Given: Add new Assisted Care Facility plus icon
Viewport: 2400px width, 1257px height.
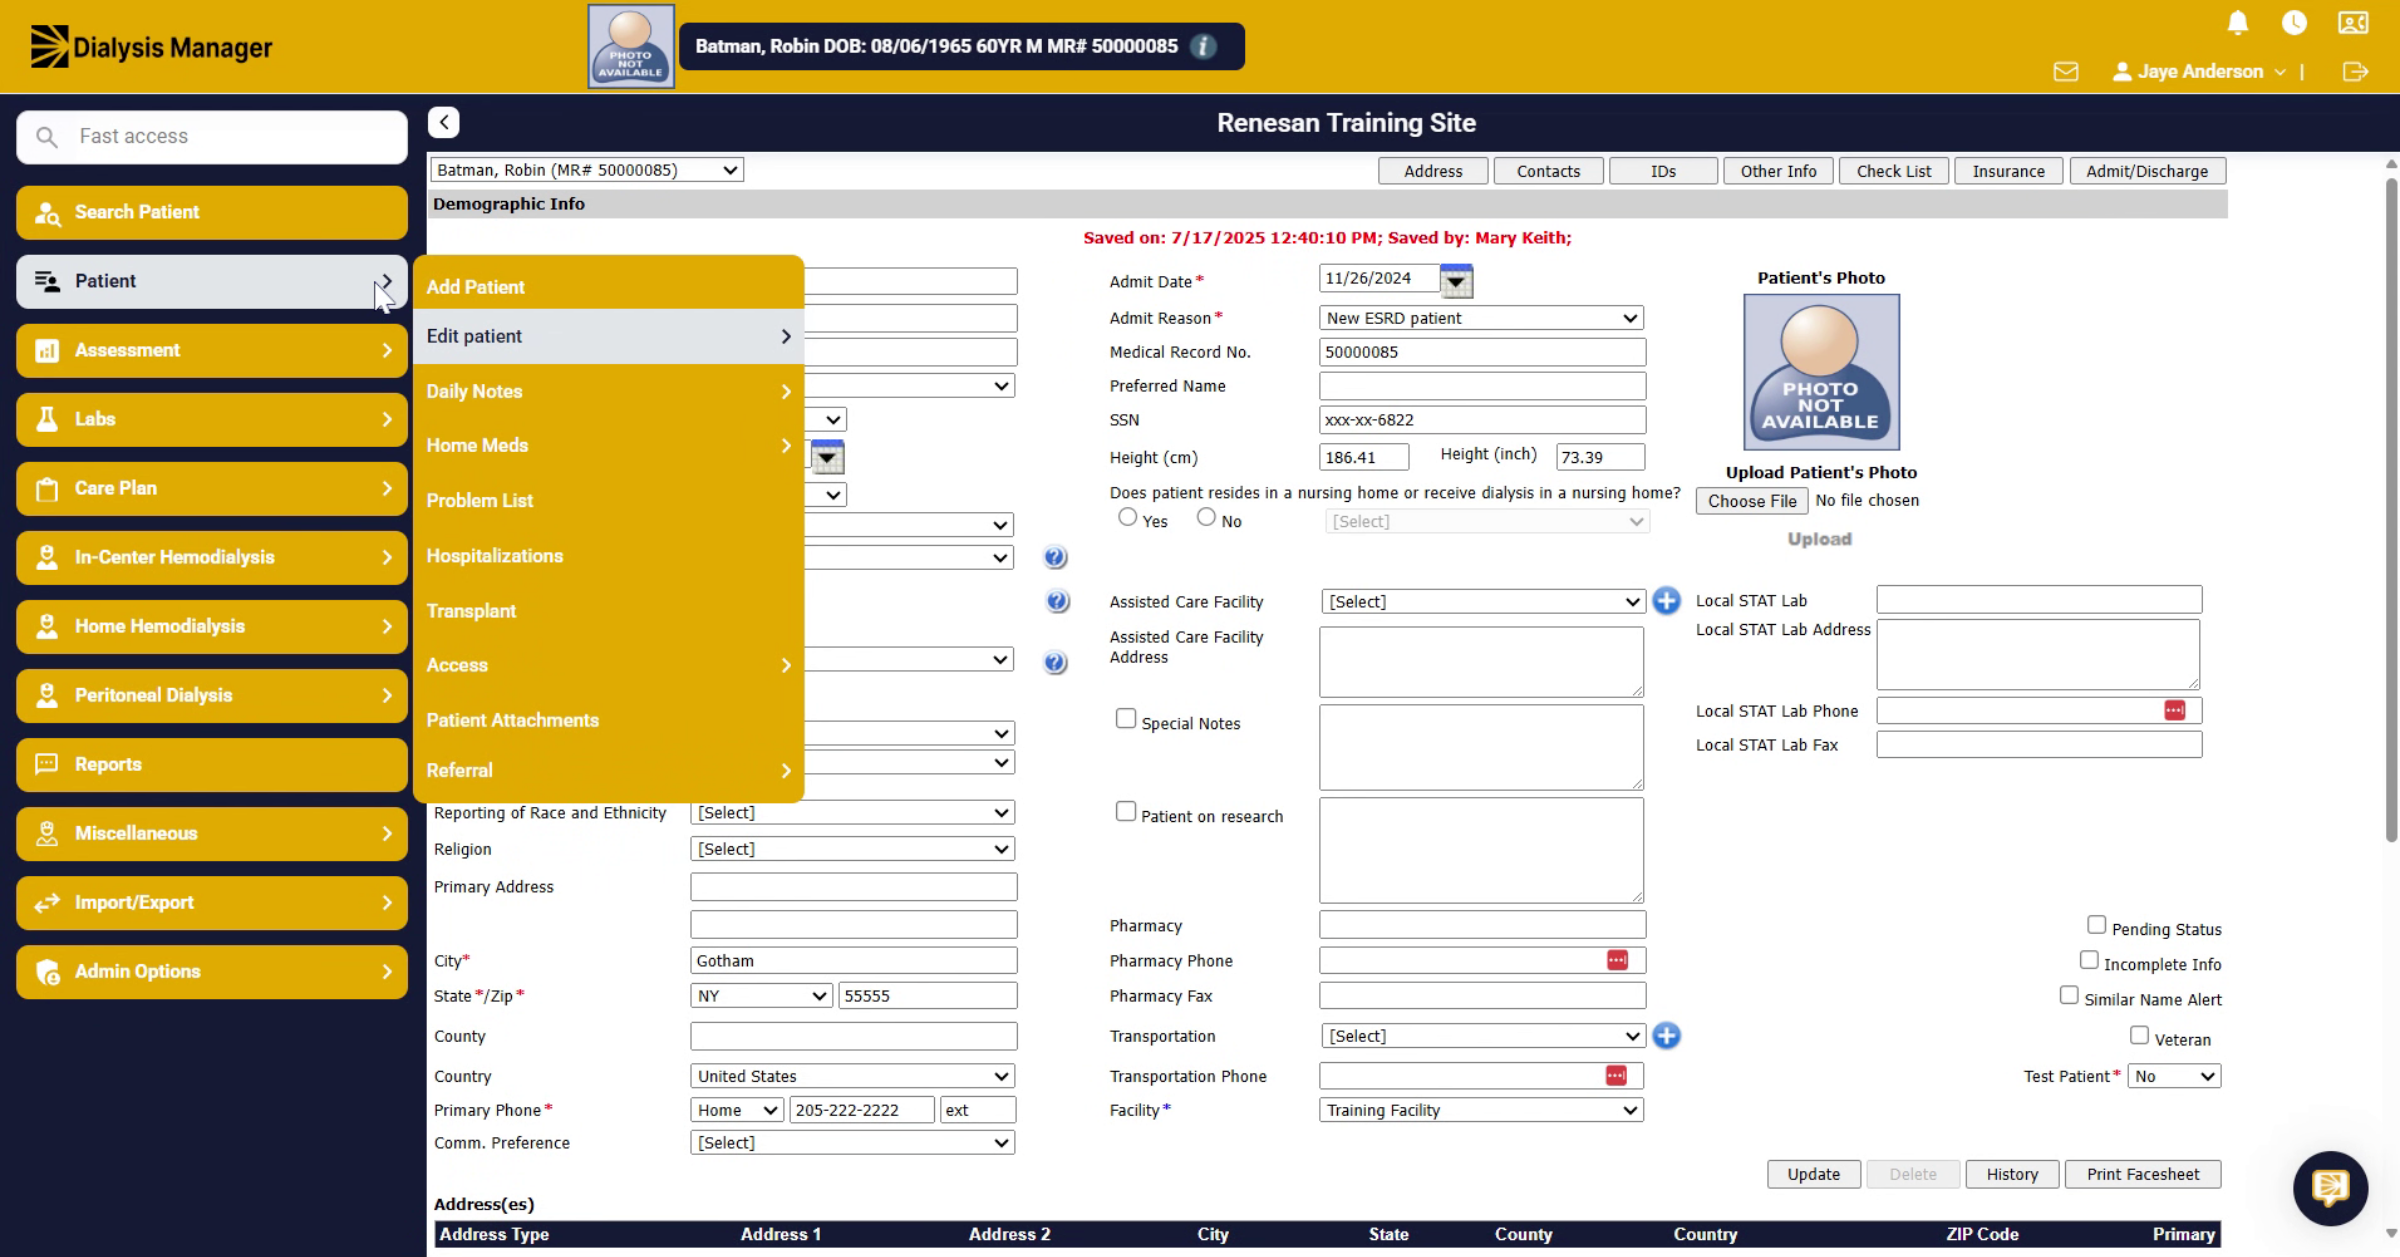Looking at the screenshot, I should (1666, 601).
